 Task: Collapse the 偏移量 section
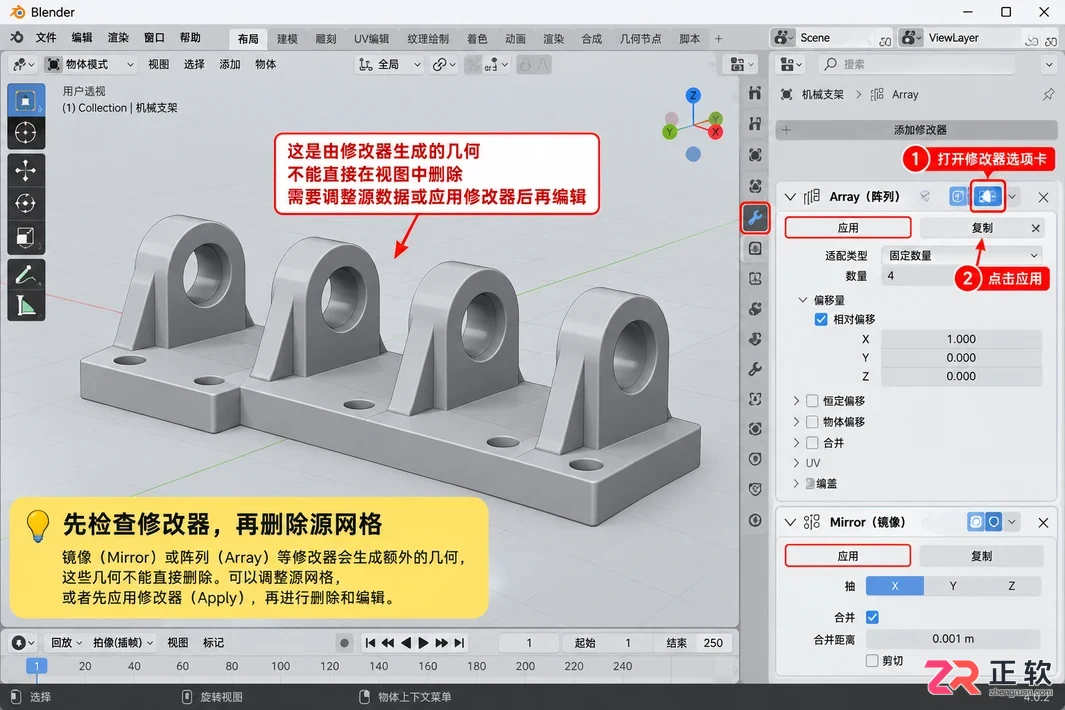[803, 300]
